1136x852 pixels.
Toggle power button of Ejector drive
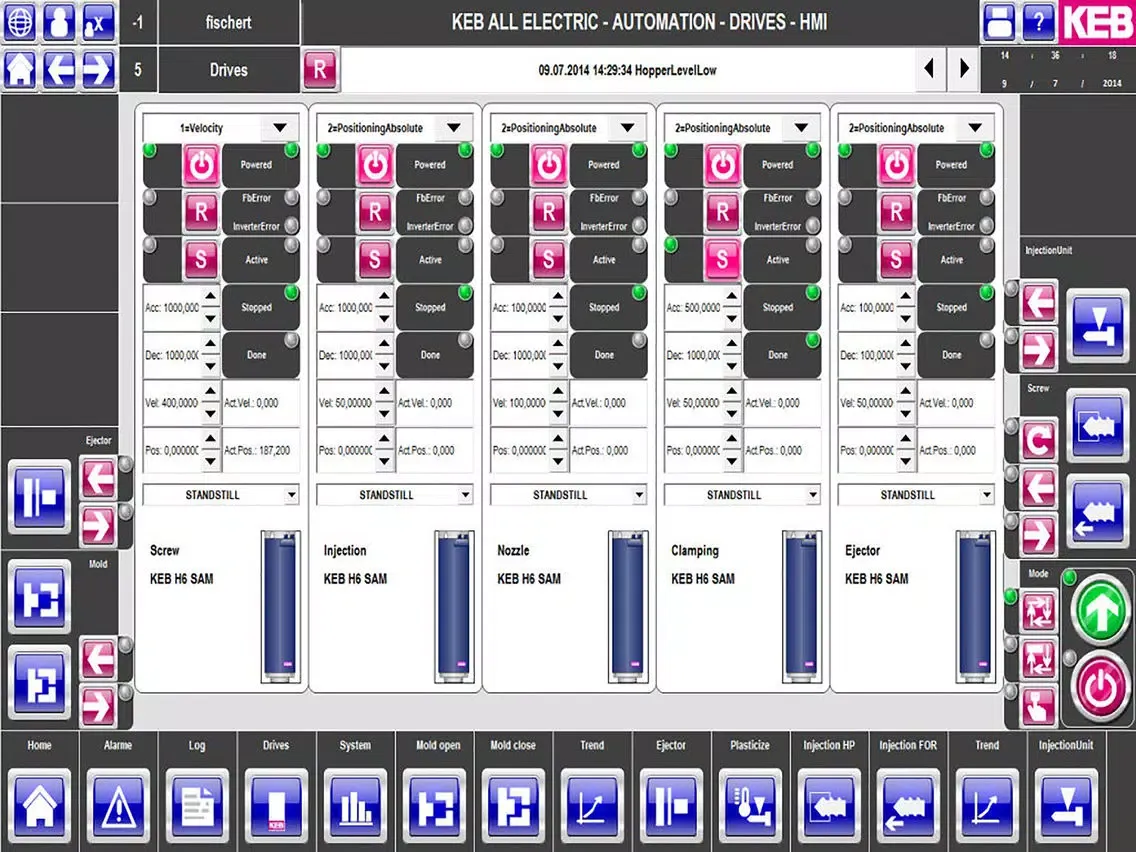(x=896, y=164)
